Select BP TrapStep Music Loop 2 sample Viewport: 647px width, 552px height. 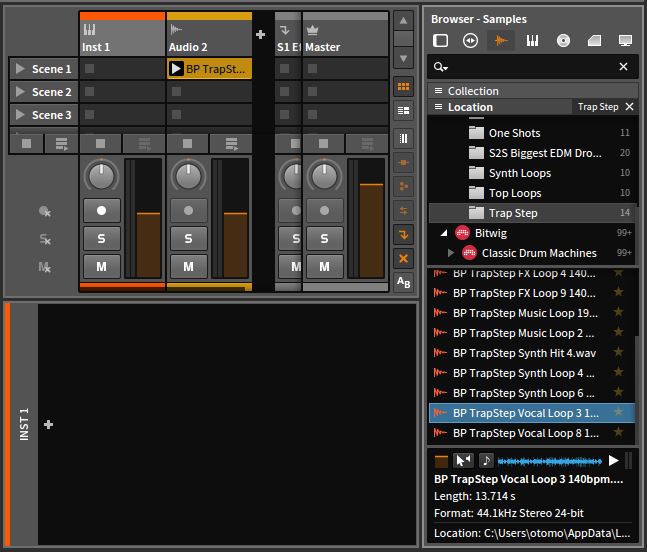(532, 333)
